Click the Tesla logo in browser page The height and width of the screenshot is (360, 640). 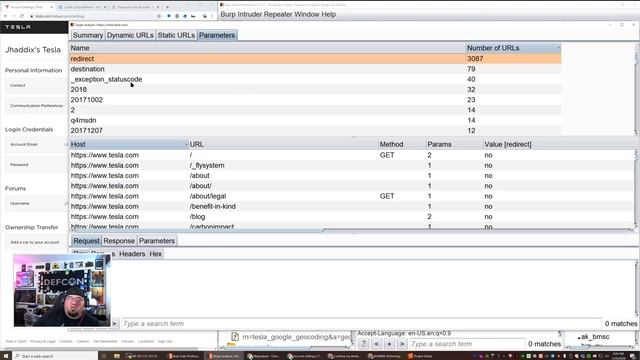tap(18, 27)
